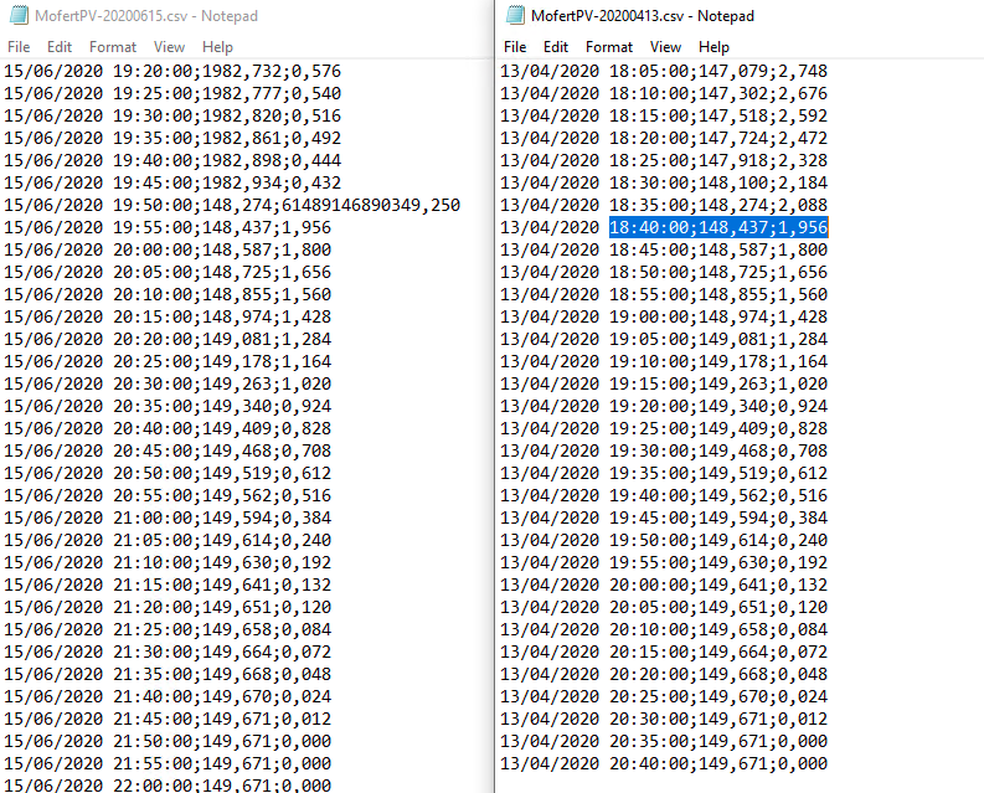Click date 13/04/2020 on the 18:40:00 row
Screen dimensions: 984x793
click(x=550, y=227)
